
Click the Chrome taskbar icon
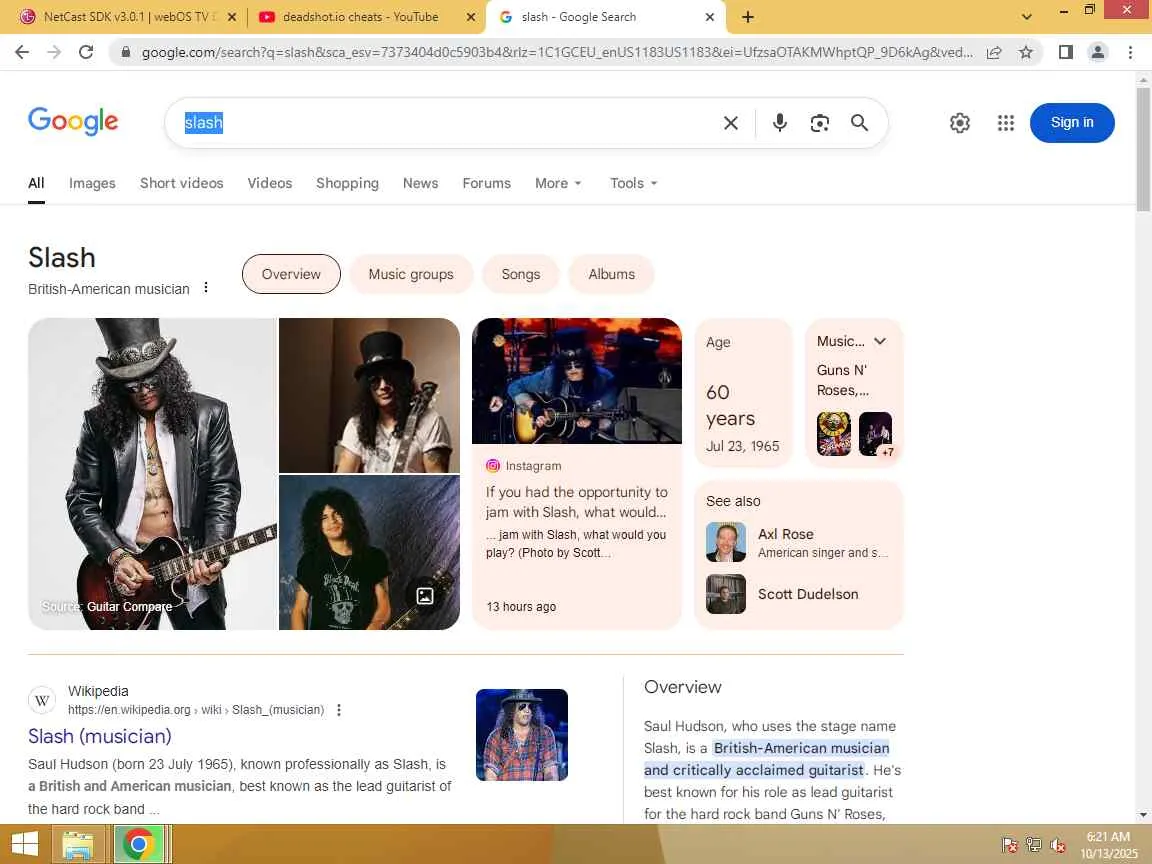pyautogui.click(x=138, y=844)
